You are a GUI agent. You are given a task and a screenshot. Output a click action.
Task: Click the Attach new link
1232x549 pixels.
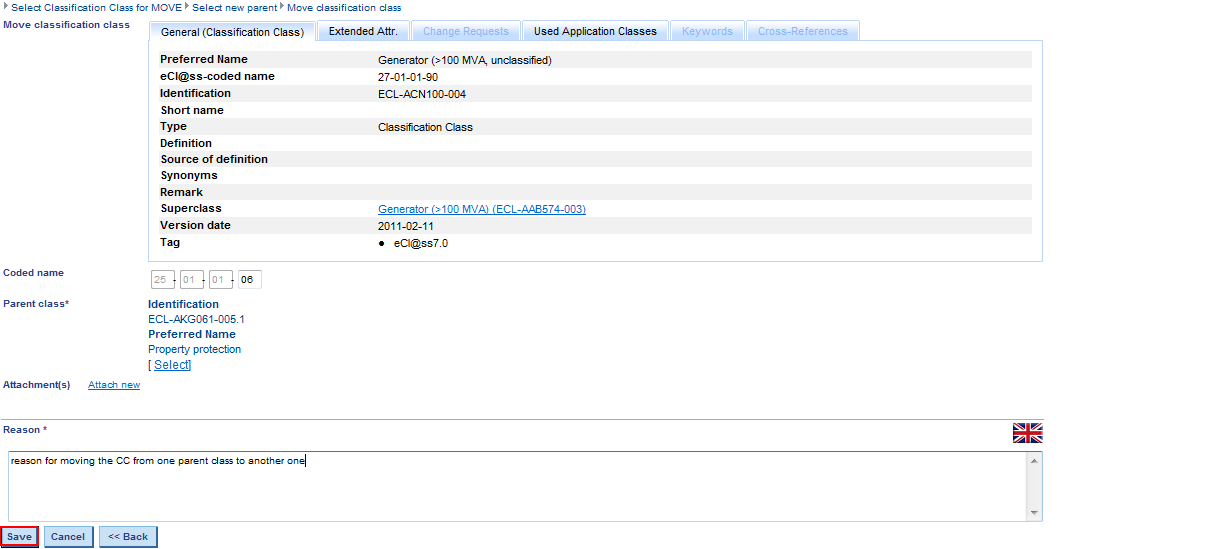114,385
